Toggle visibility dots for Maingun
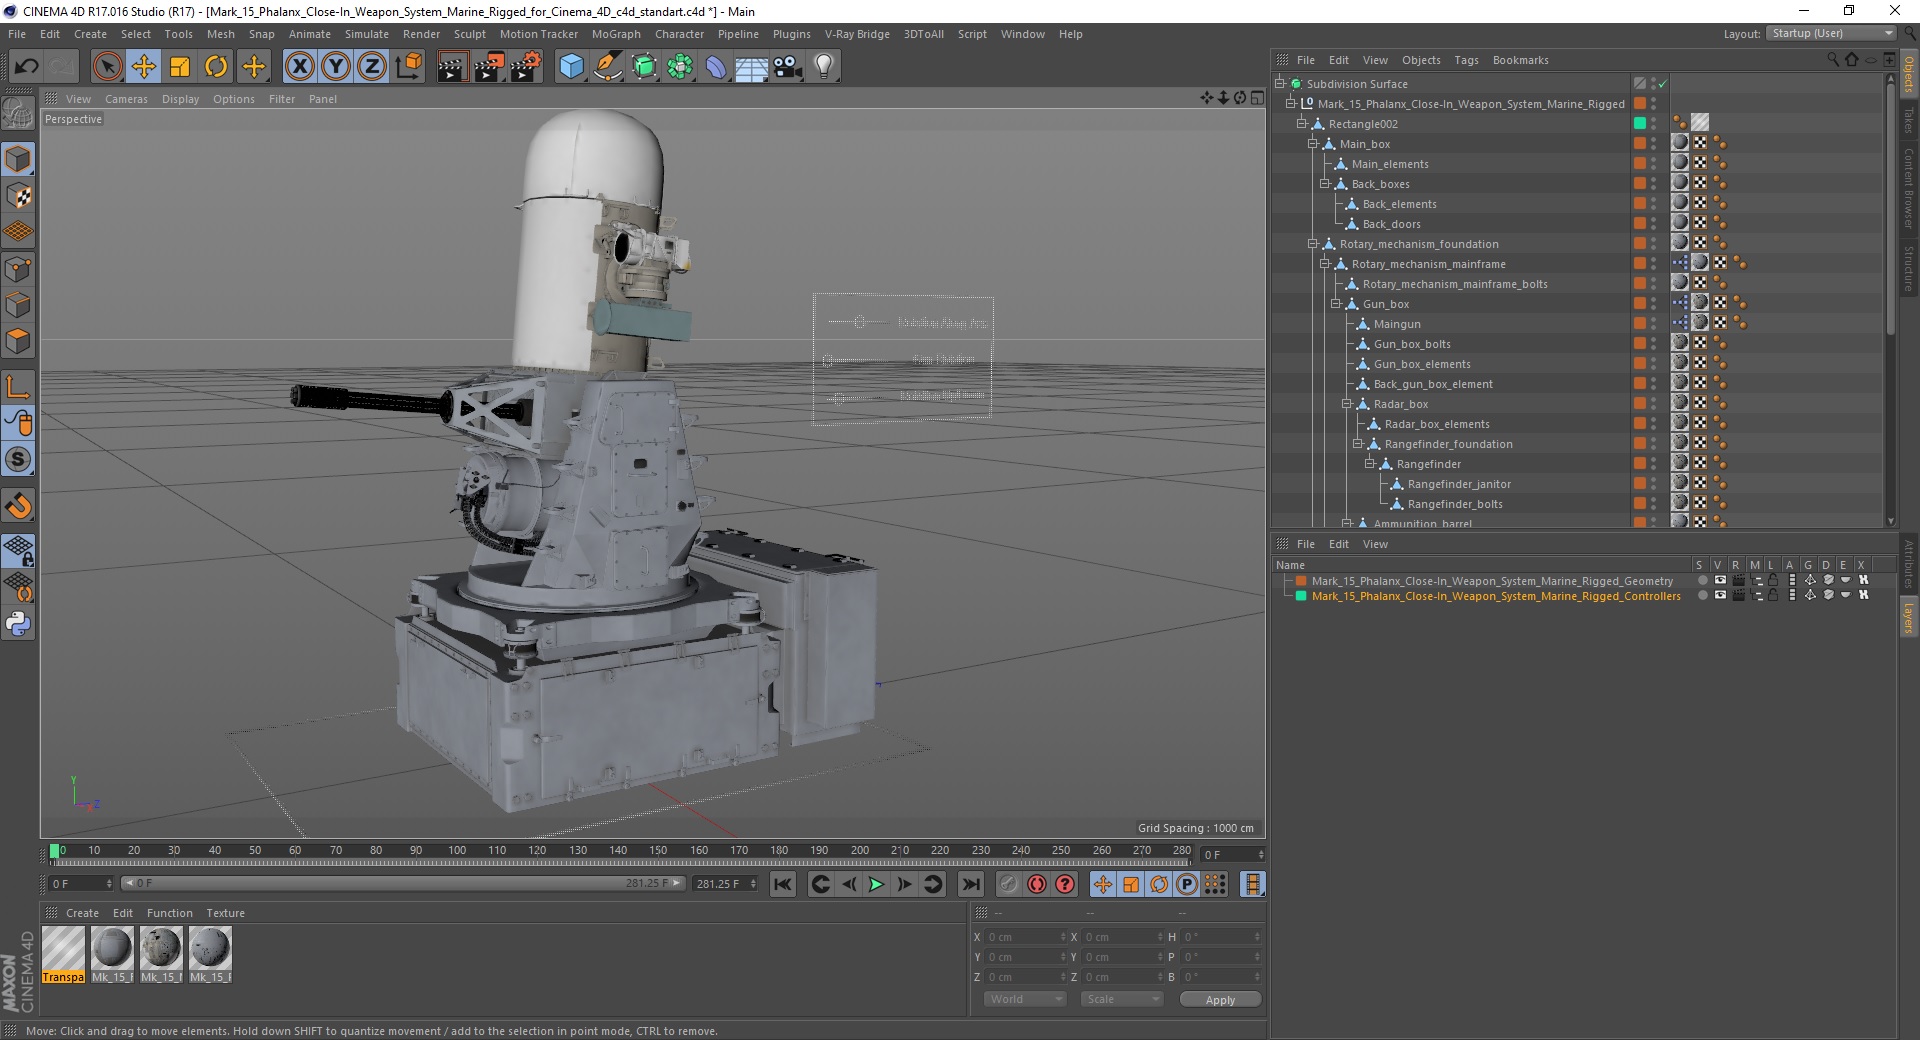This screenshot has width=1920, height=1040. click(x=1653, y=324)
